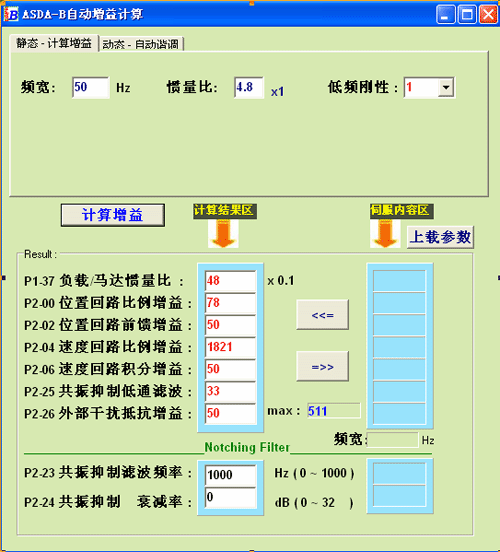
Task: Click orange arrow under 伺服内容区 label
Action: (x=385, y=233)
